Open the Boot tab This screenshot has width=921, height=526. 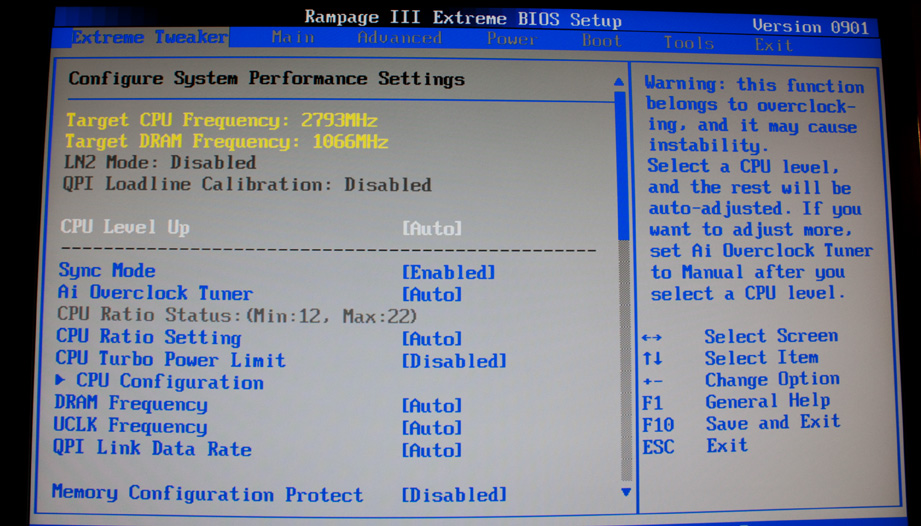(601, 41)
